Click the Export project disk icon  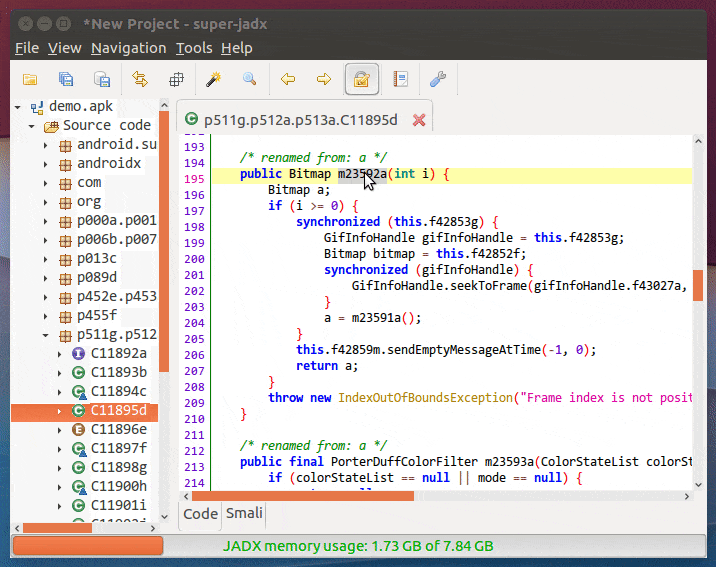102,79
